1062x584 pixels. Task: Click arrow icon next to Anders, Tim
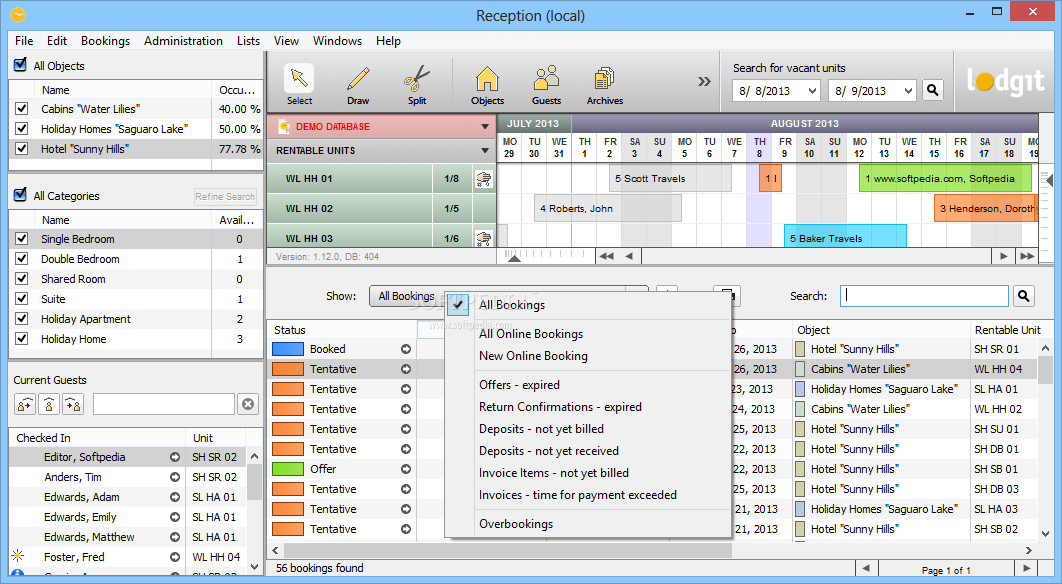175,477
